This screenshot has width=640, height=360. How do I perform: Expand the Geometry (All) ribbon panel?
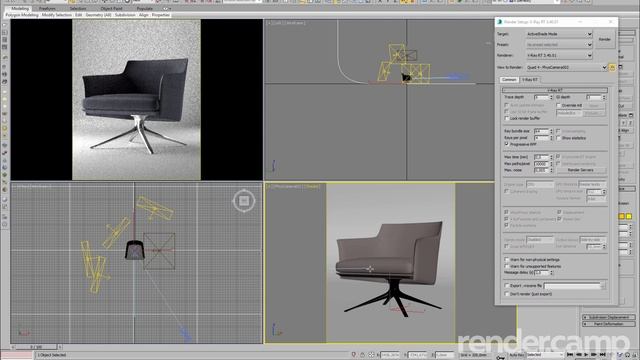98,15
